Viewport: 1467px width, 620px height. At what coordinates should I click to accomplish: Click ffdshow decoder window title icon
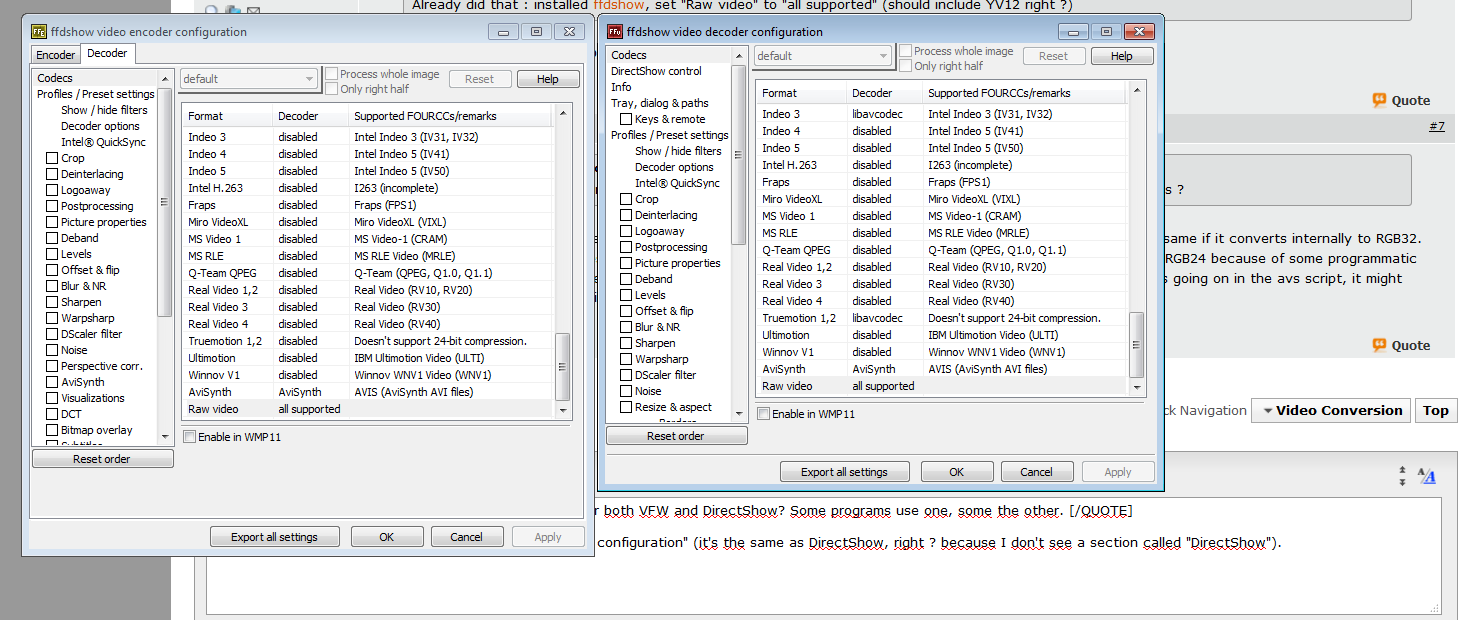614,32
